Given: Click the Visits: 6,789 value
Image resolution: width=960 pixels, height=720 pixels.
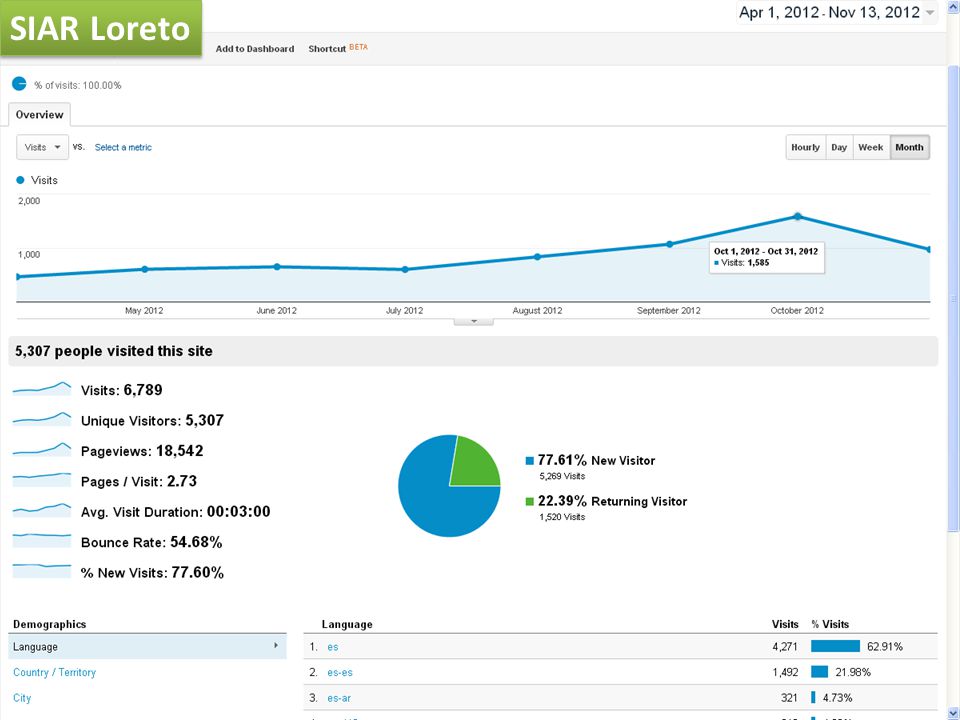Looking at the screenshot, I should (x=121, y=390).
